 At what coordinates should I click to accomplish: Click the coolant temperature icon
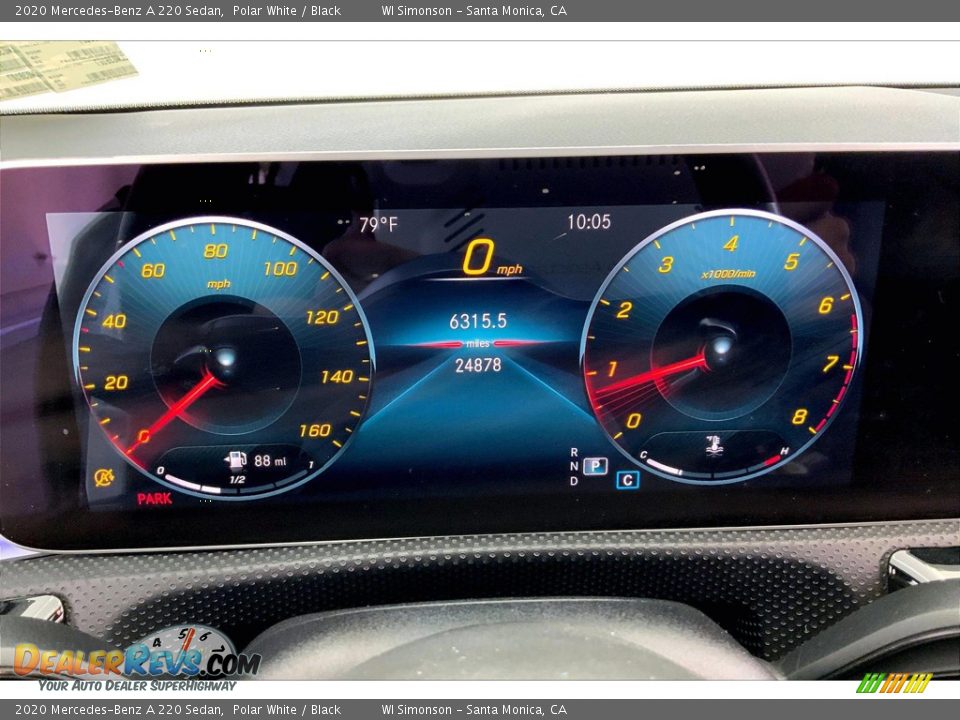click(714, 446)
